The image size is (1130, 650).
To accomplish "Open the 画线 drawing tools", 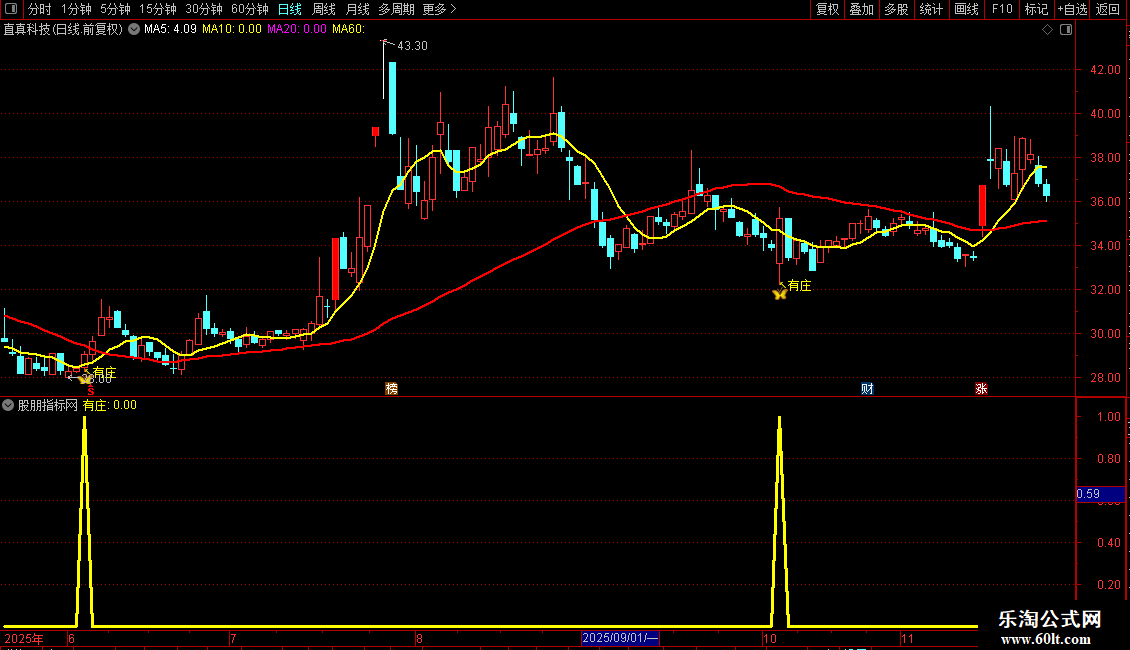I will pyautogui.click(x=966, y=9).
